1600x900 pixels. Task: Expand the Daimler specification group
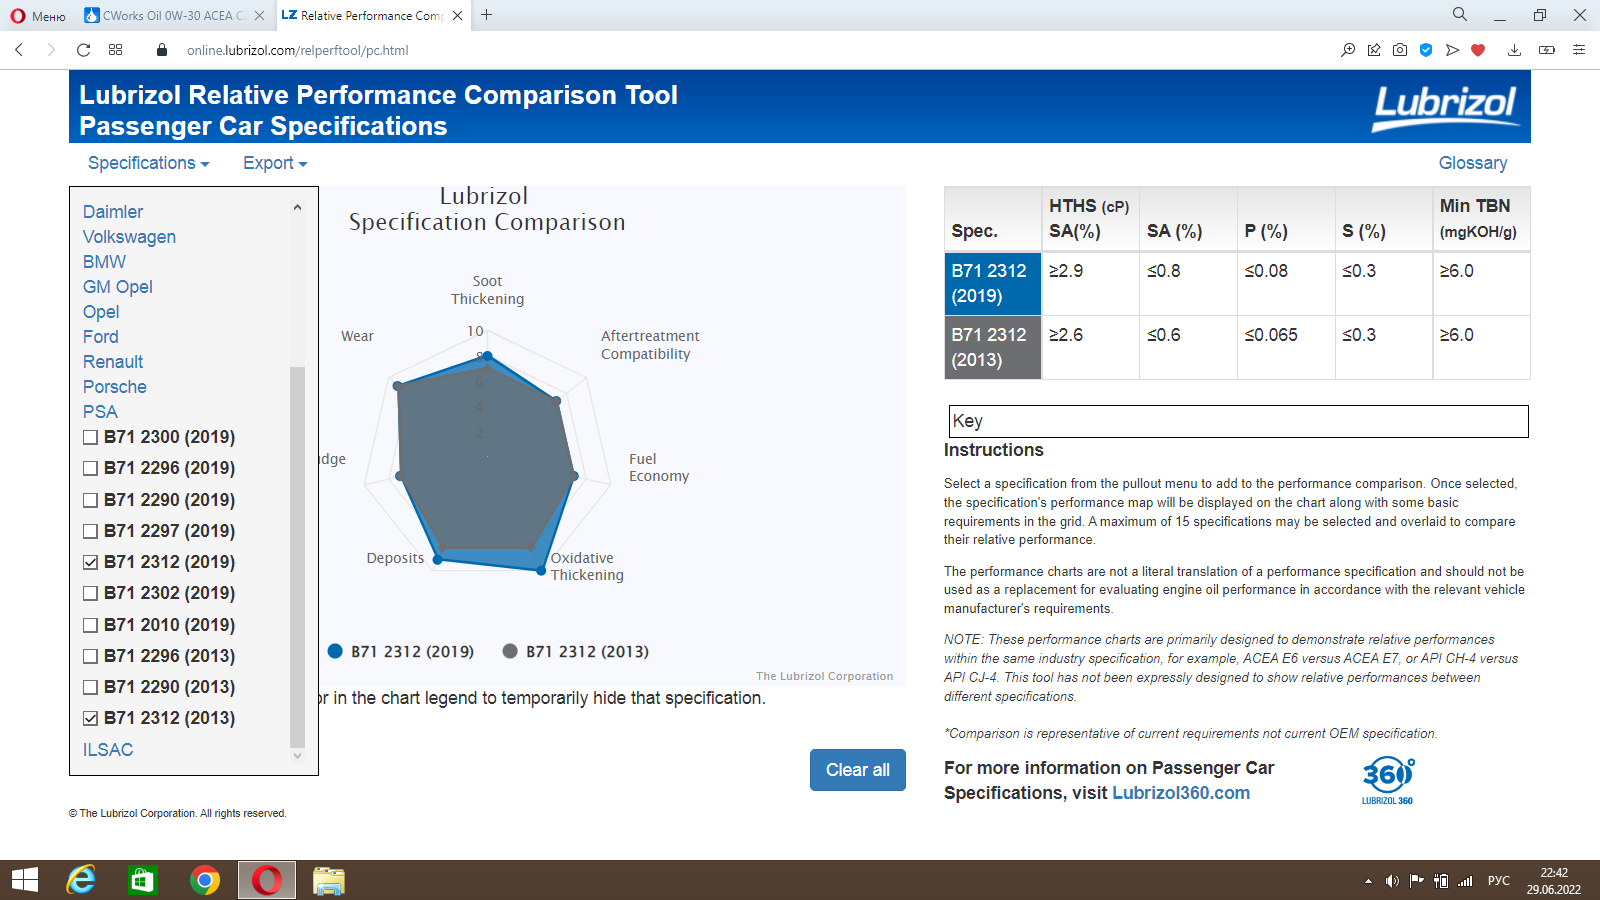pos(113,212)
